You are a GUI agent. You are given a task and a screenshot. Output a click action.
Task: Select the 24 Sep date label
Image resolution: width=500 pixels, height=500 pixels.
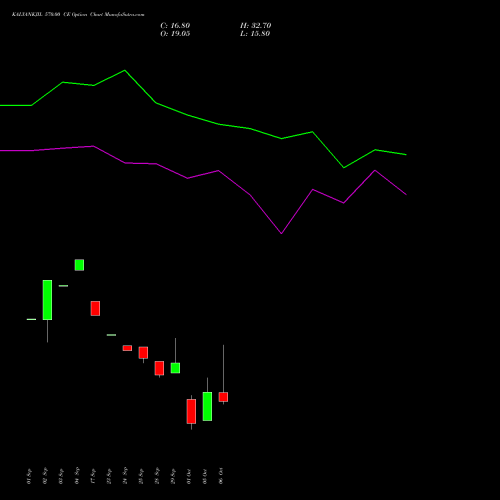(x=125, y=476)
